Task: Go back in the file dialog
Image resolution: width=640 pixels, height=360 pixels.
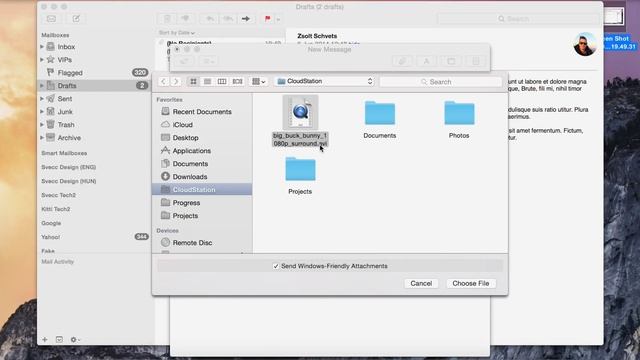Action: 163,82
